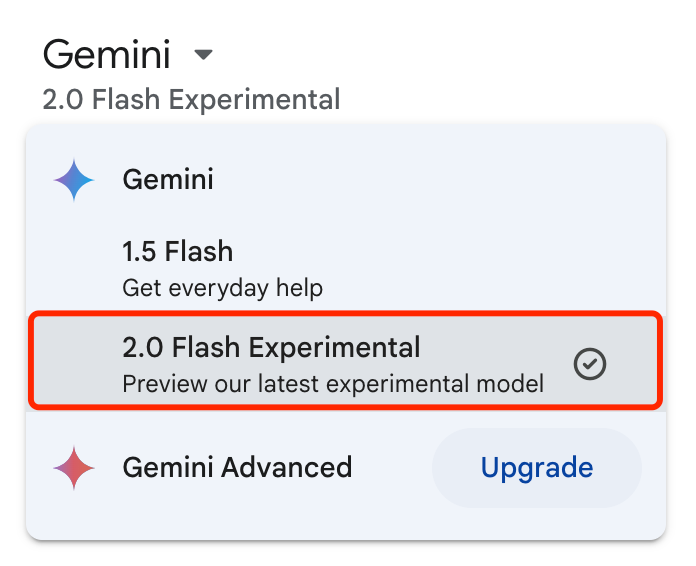Select the 1.5 Flash model
Screen dimensions: 696x566
[x=346, y=269]
